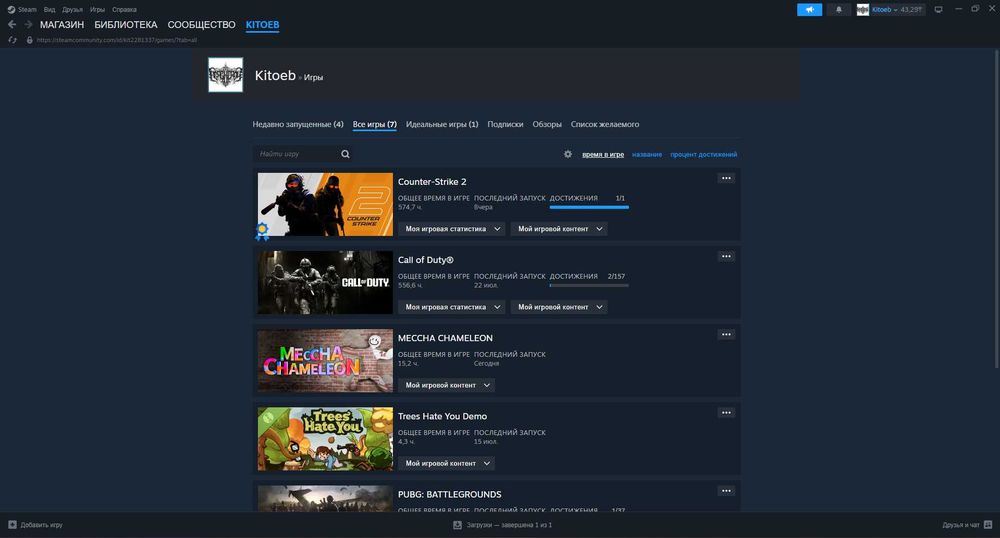Open the Call of Duty® title link
1000x538 pixels.
coord(425,260)
